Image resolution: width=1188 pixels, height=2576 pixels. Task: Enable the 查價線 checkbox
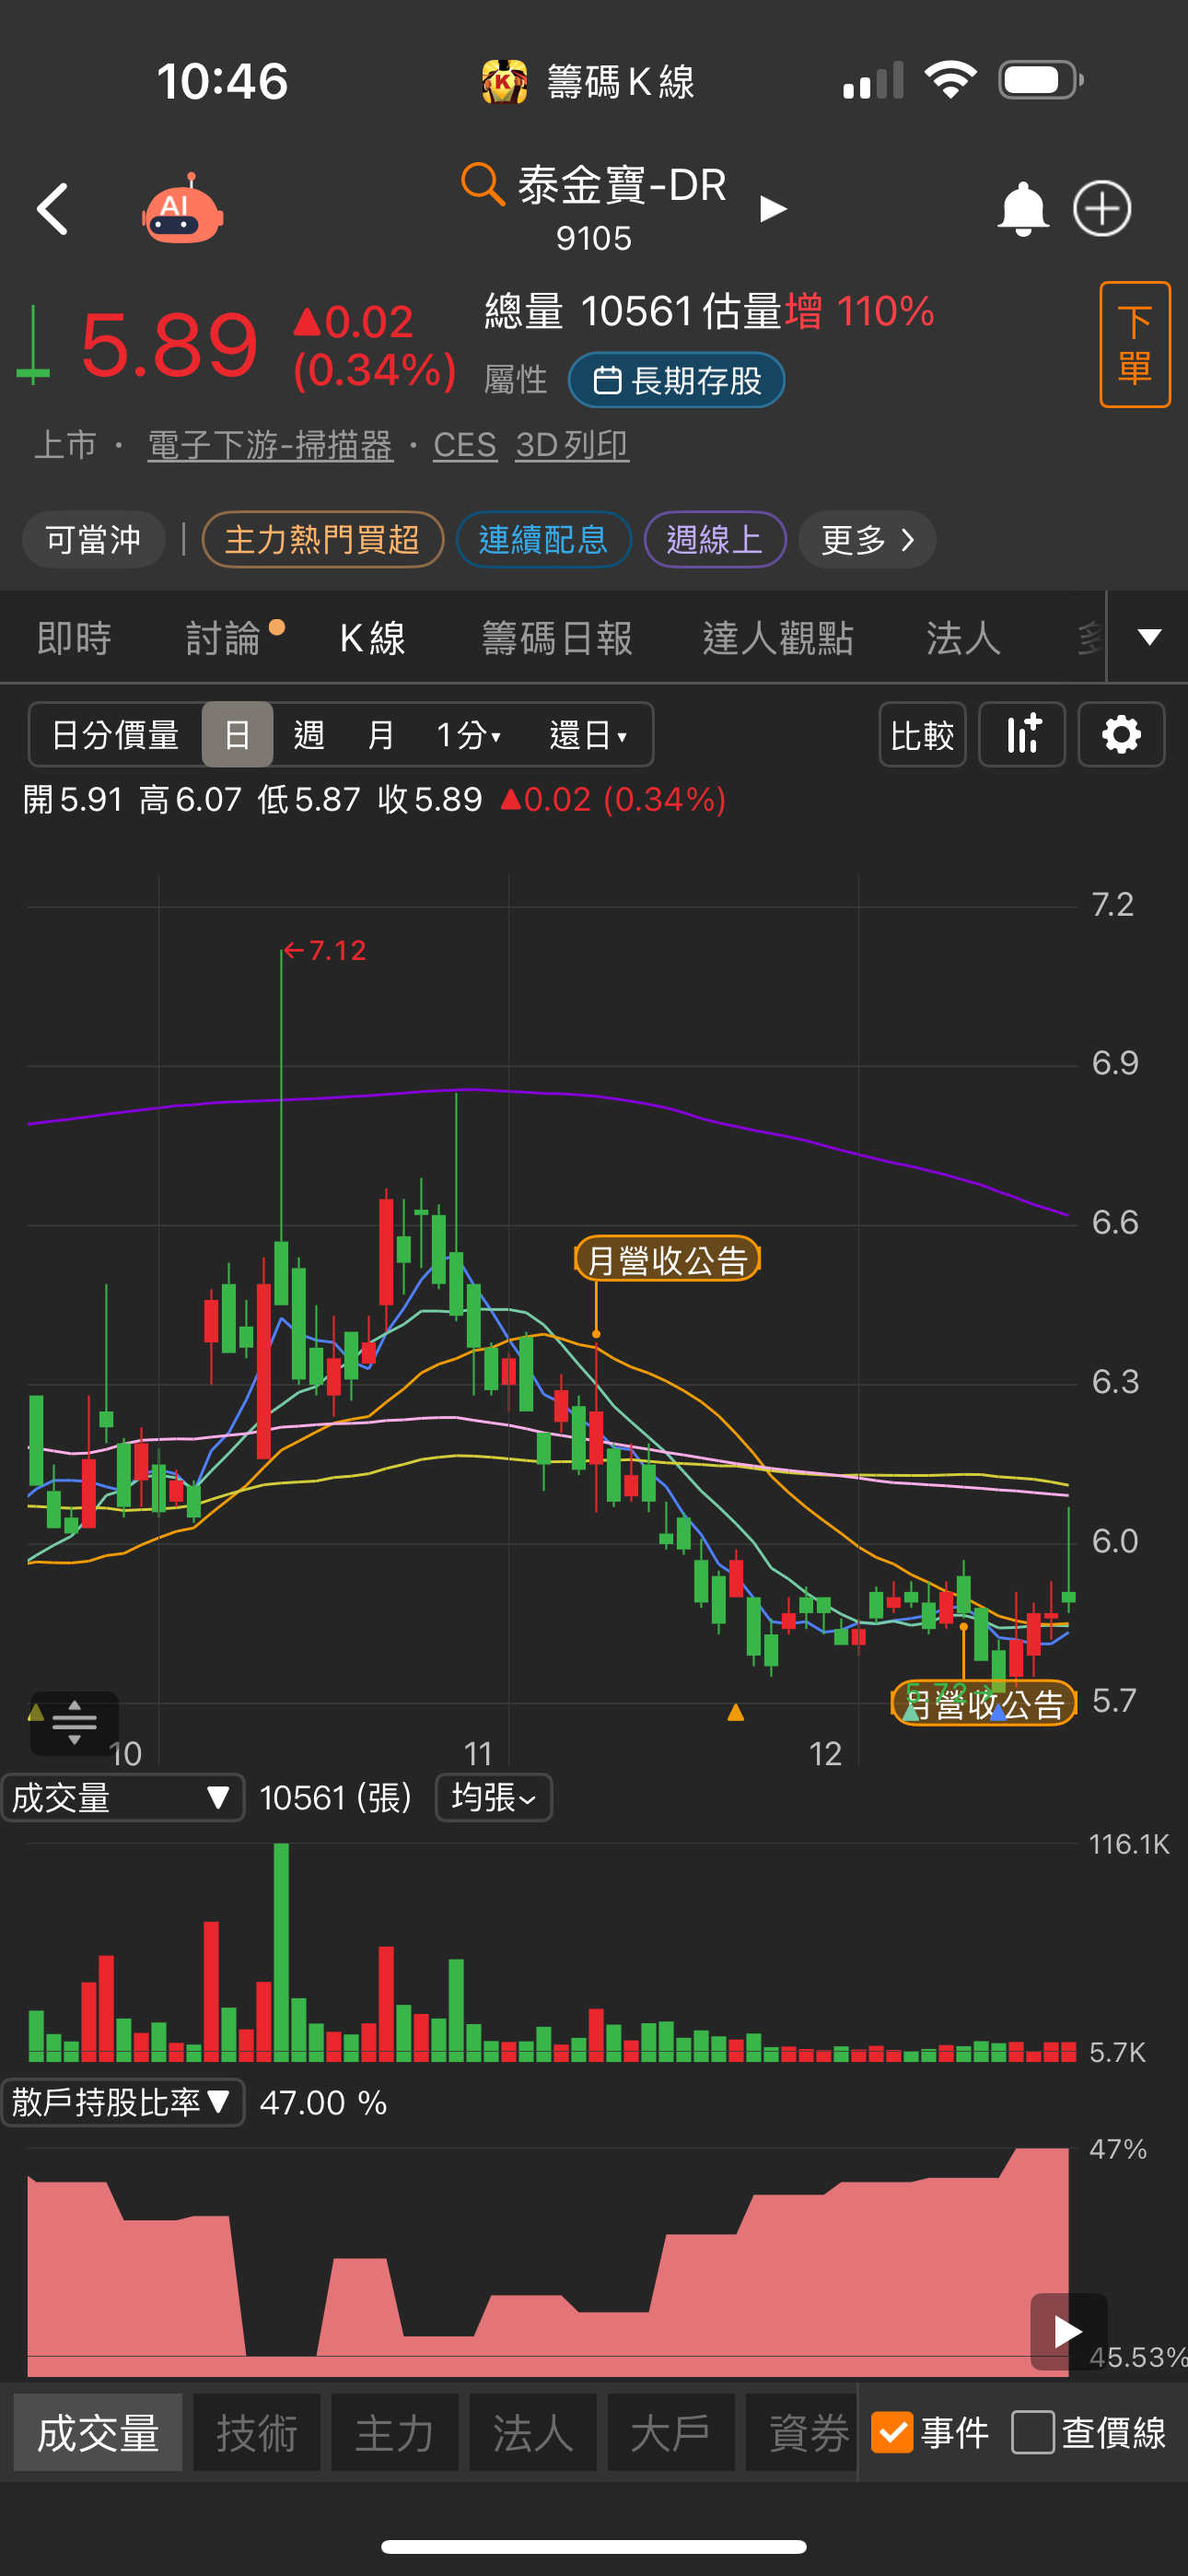(1033, 2432)
